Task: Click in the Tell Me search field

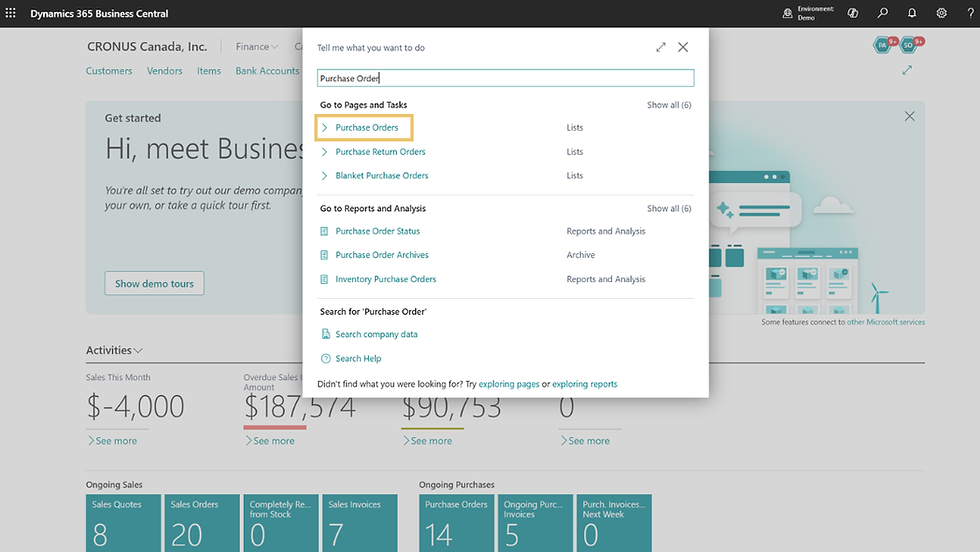Action: pyautogui.click(x=505, y=78)
